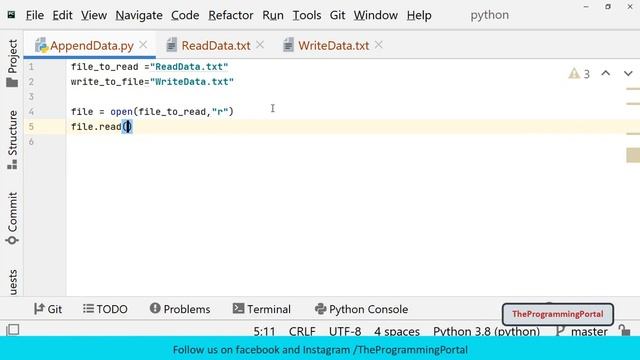
Task: Open the Run menu
Action: 273,15
